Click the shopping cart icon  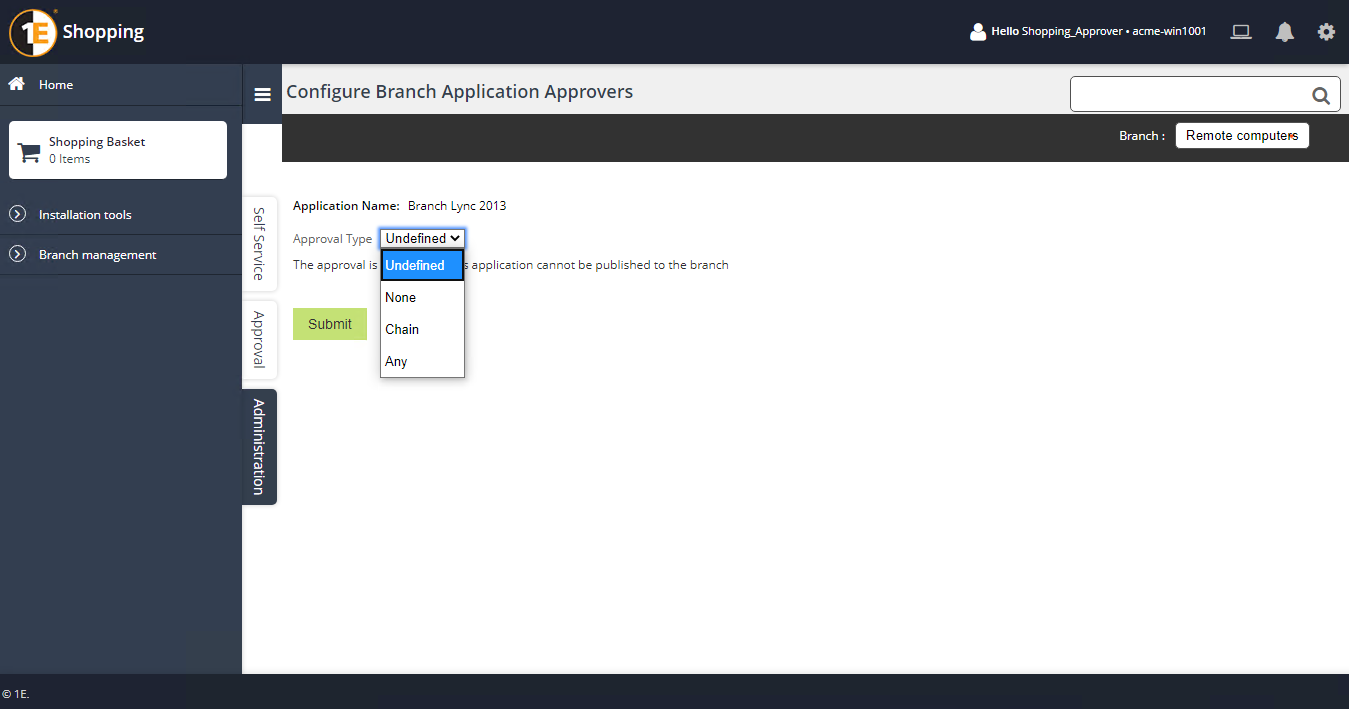pos(30,152)
